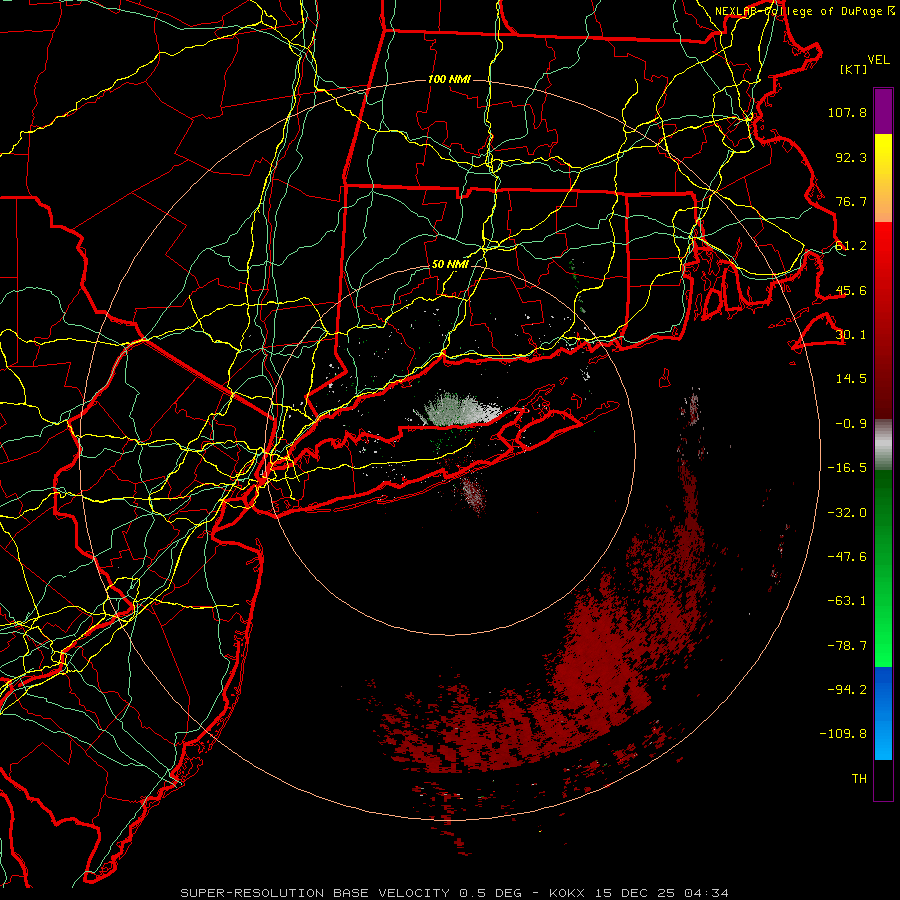Click the -78.7 velocity scale value
This screenshot has height=900, width=900.
(847, 646)
